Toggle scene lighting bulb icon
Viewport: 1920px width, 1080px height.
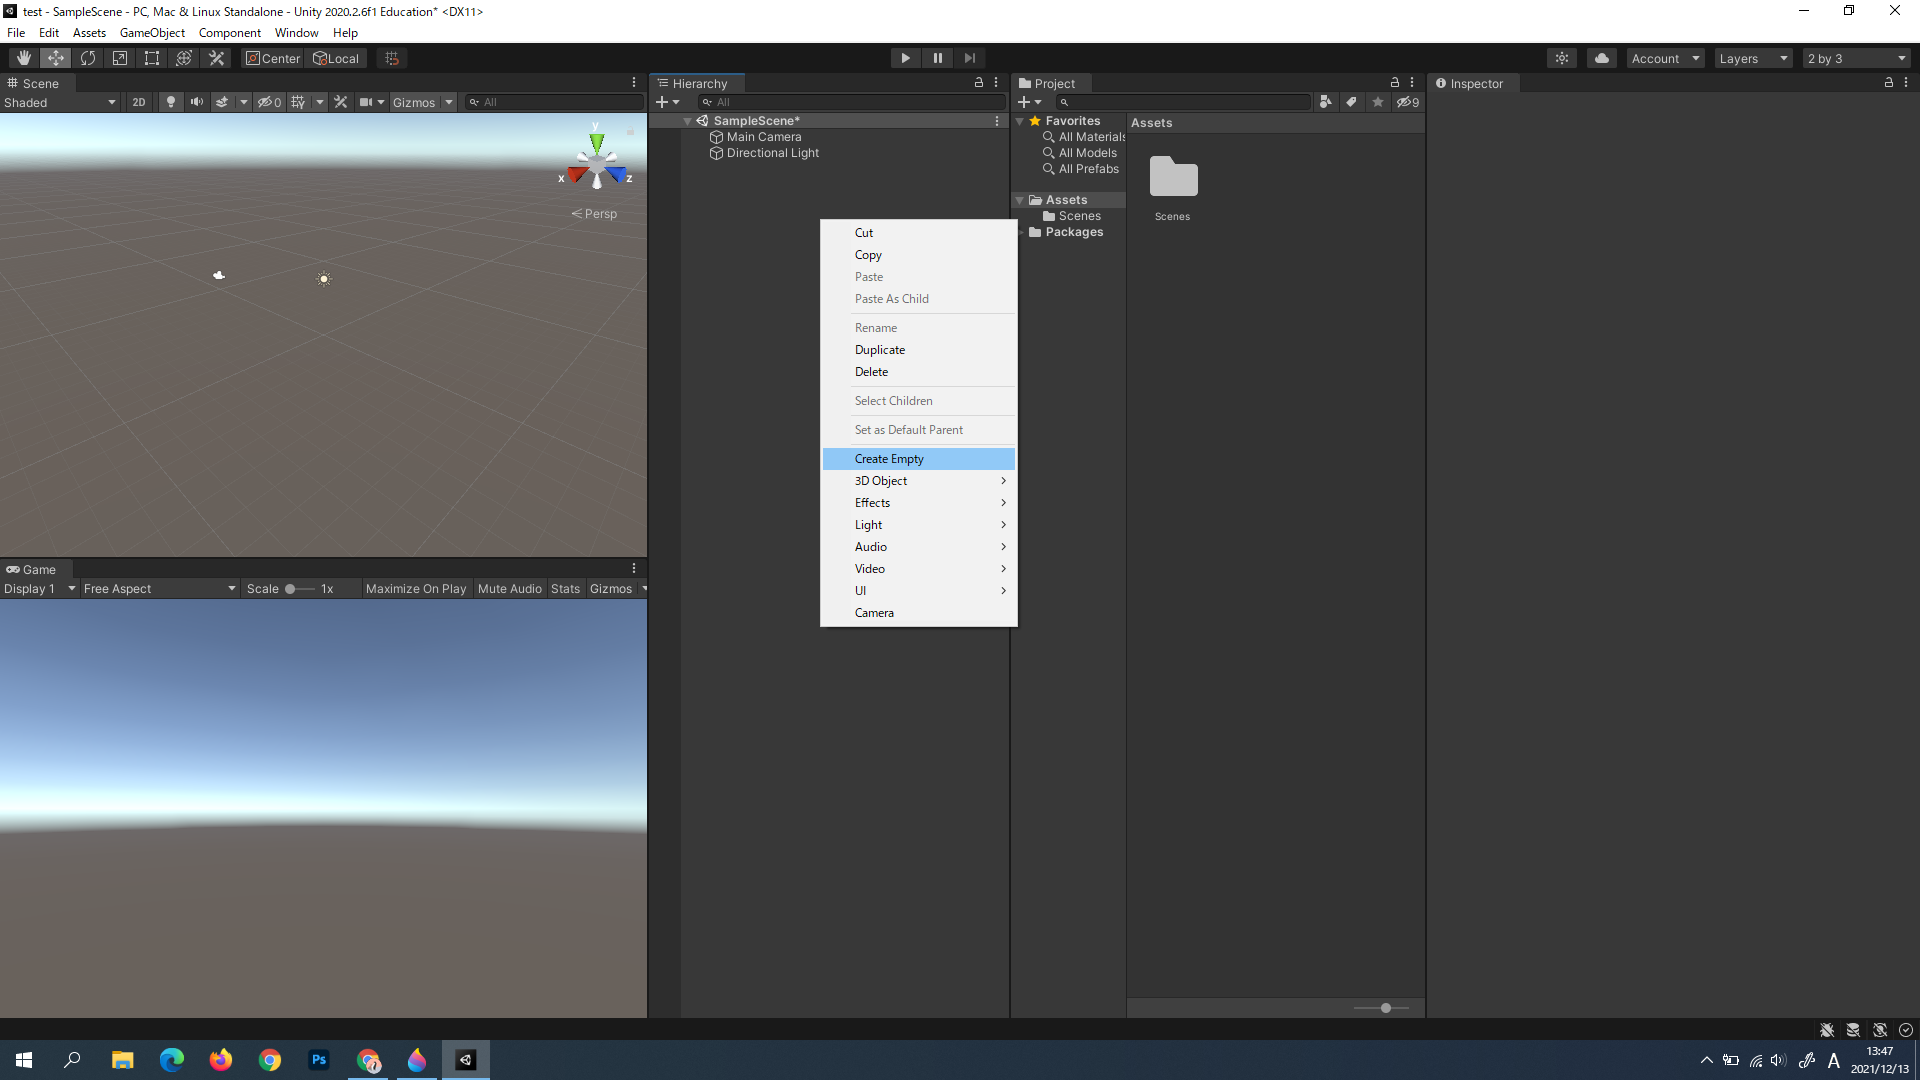171,102
